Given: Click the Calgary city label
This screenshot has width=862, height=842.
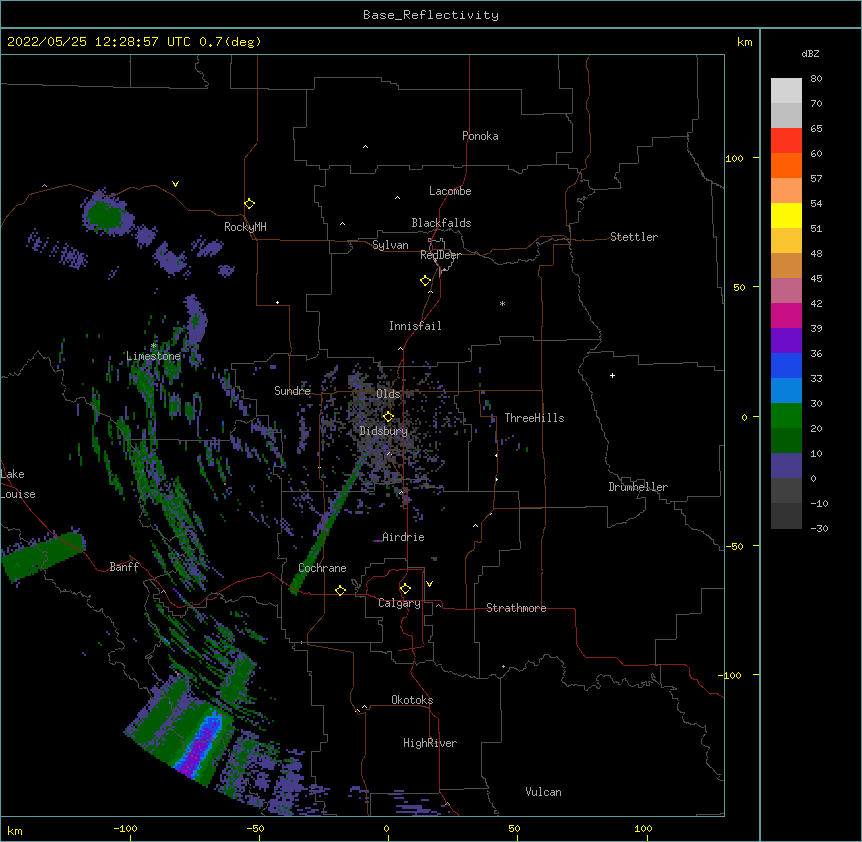Looking at the screenshot, I should tap(399, 603).
